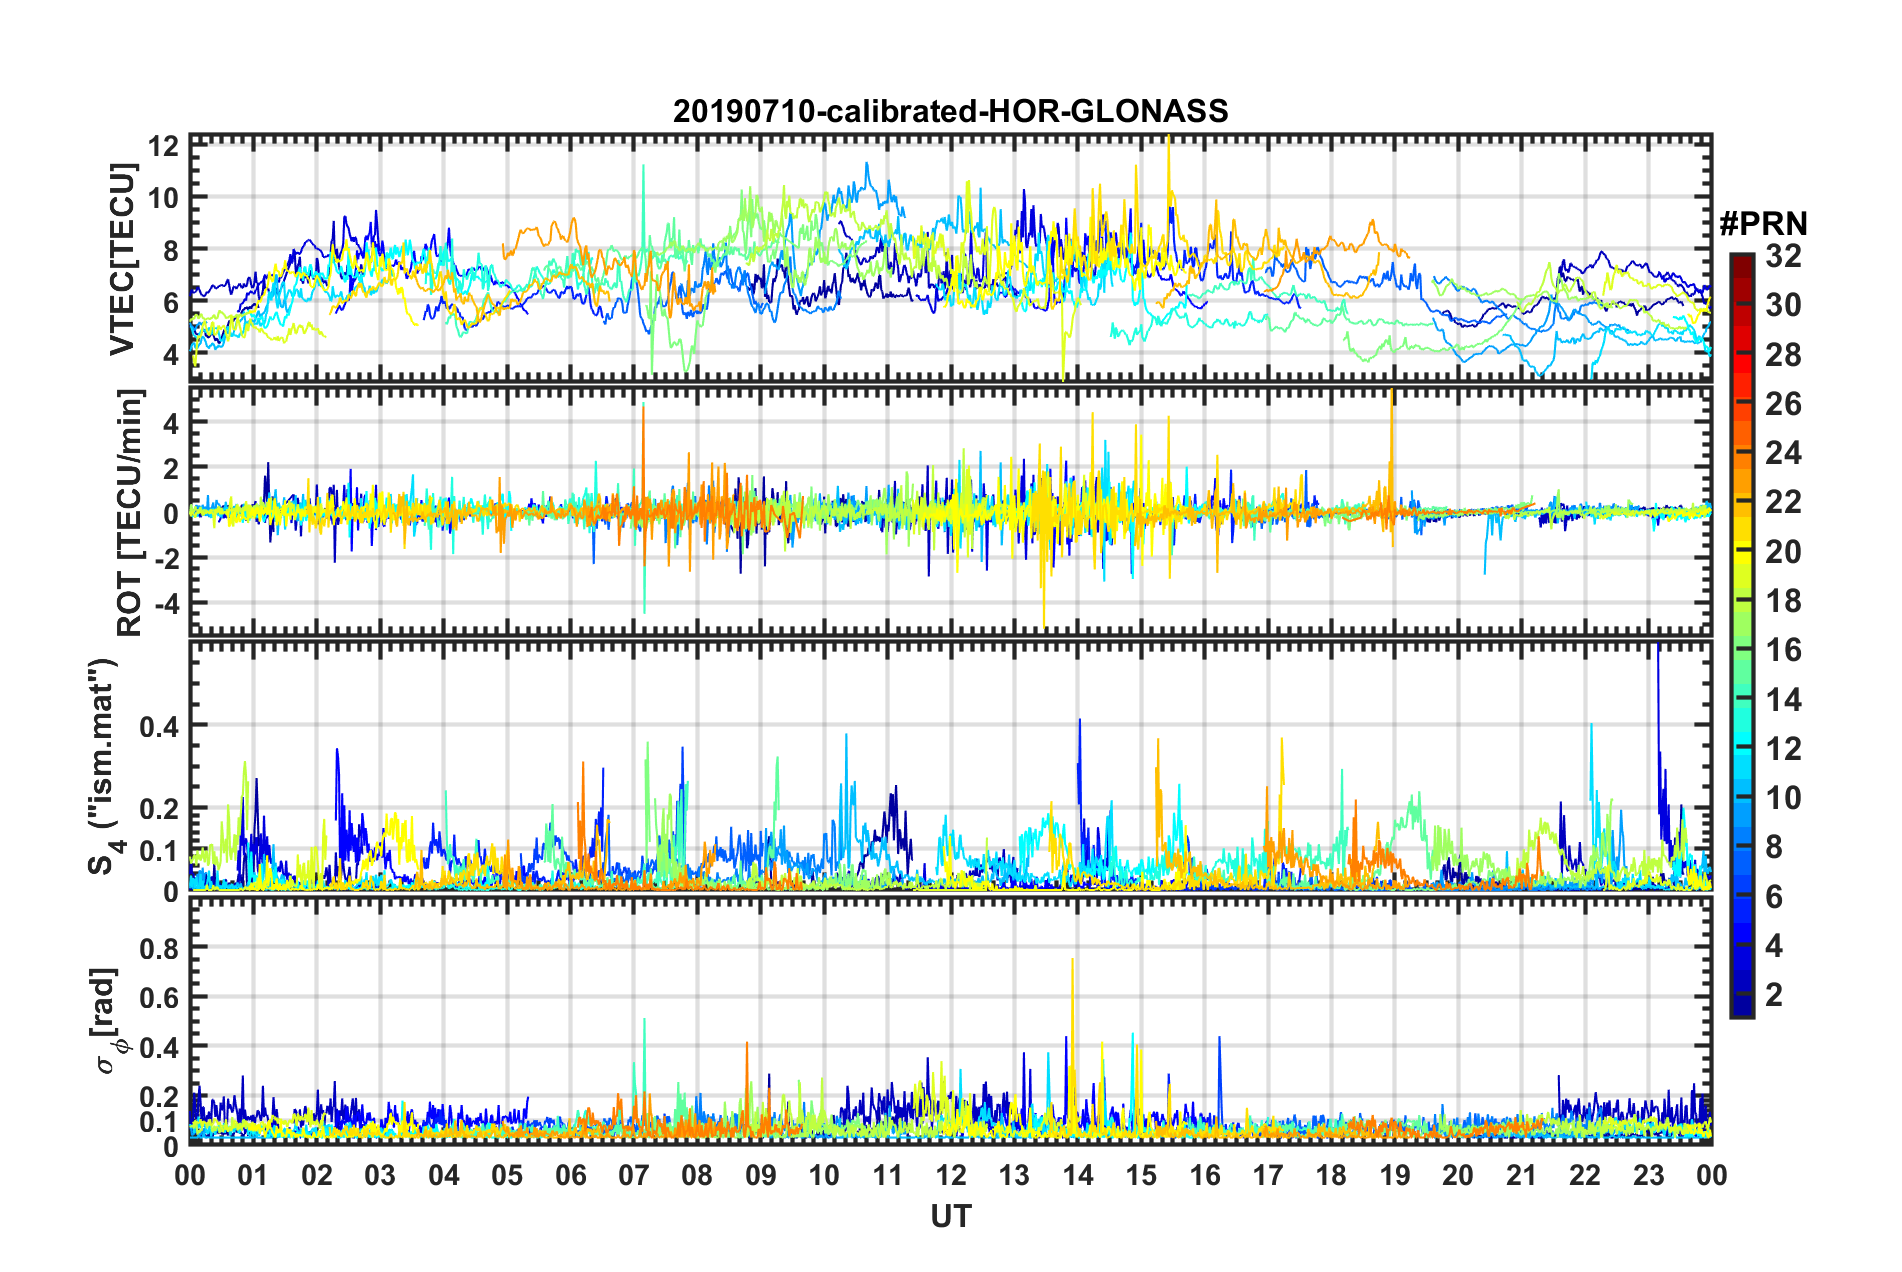Click the "20" label on PRN colorbar
Screen dimensions: 1902x1272
coord(1783,552)
